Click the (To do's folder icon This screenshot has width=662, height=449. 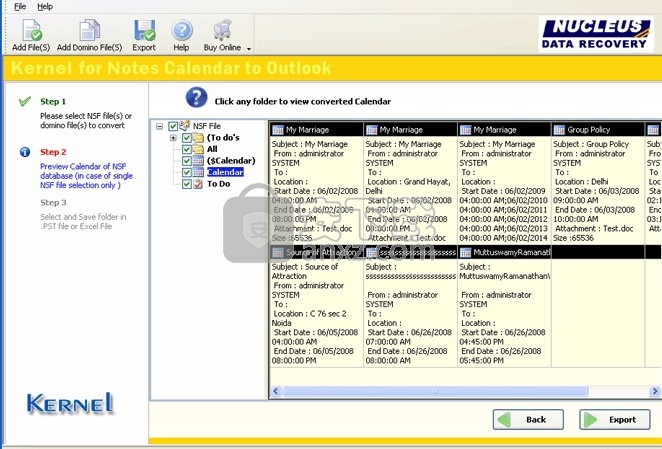(198, 137)
